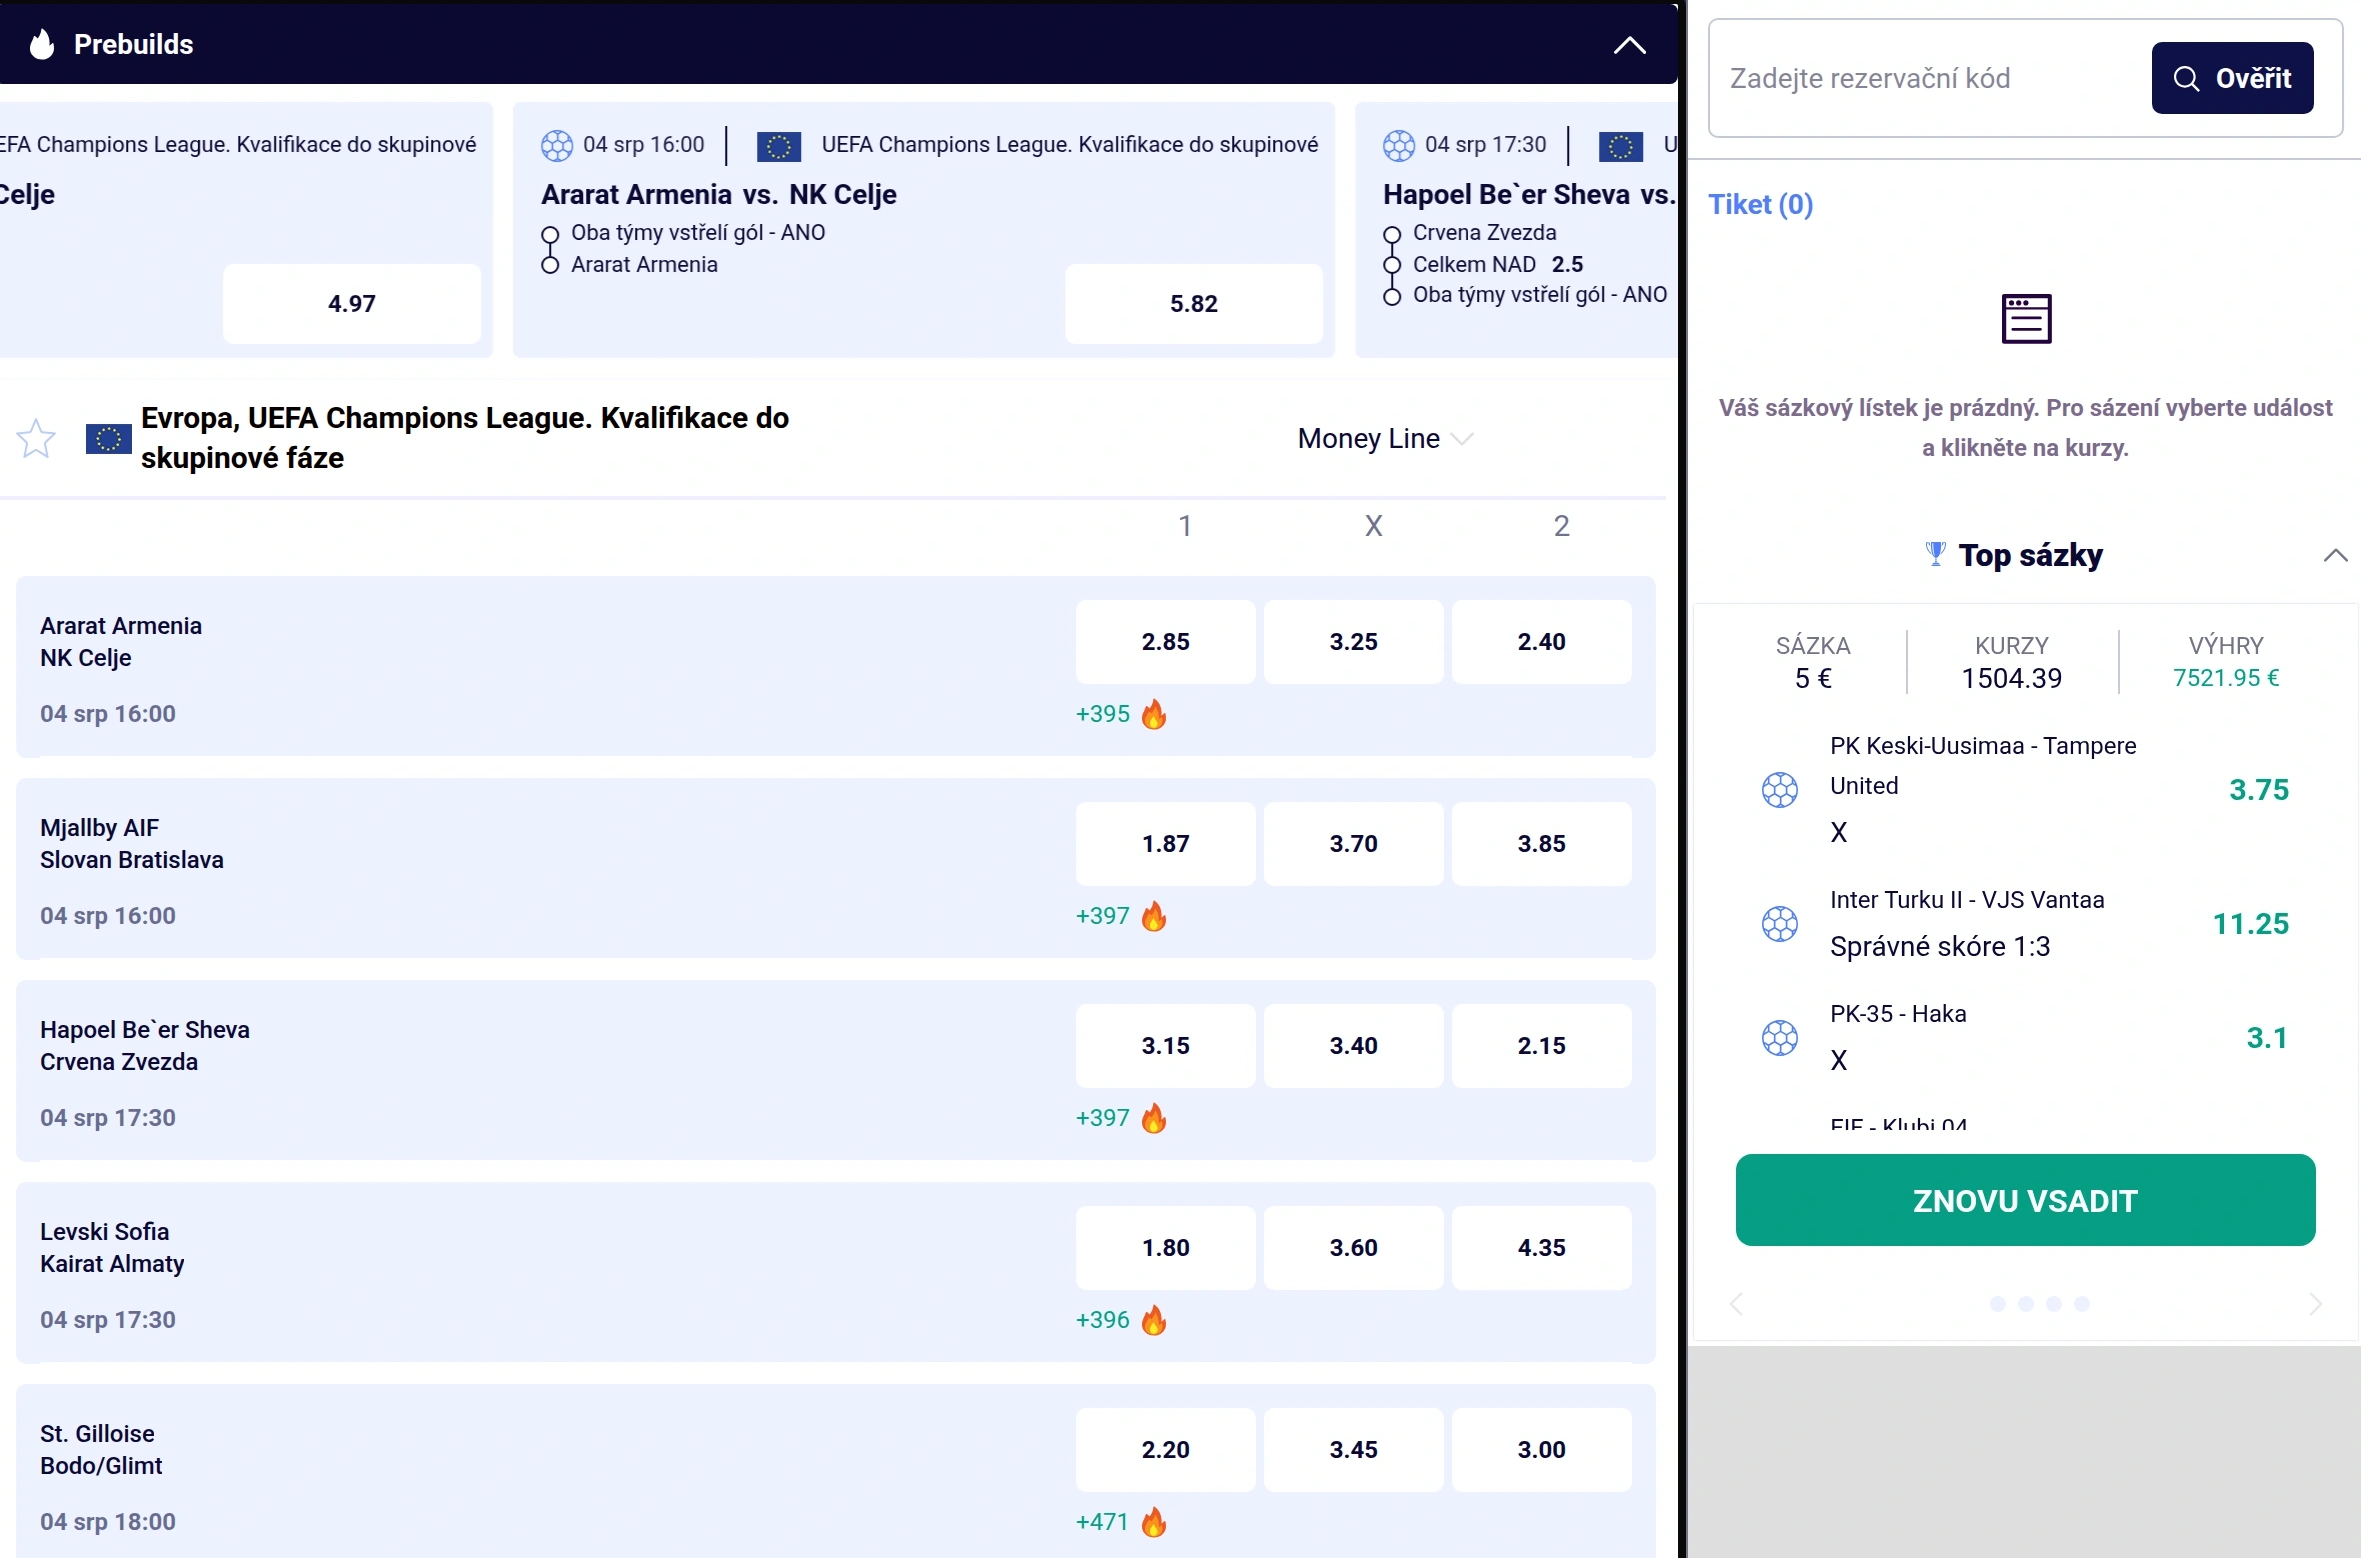The image size is (2361, 1558).
Task: Click soccer icon for PK Keski-Uusimaa bet
Action: 1779,790
